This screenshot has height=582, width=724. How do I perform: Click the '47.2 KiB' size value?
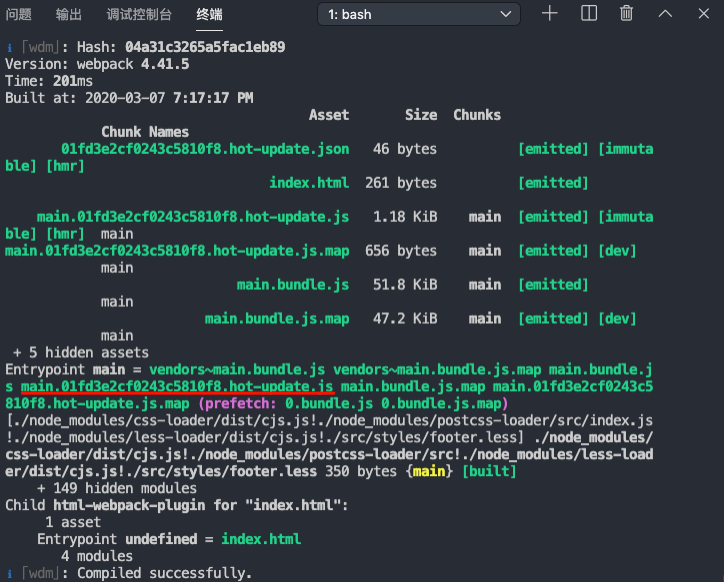tap(405, 319)
